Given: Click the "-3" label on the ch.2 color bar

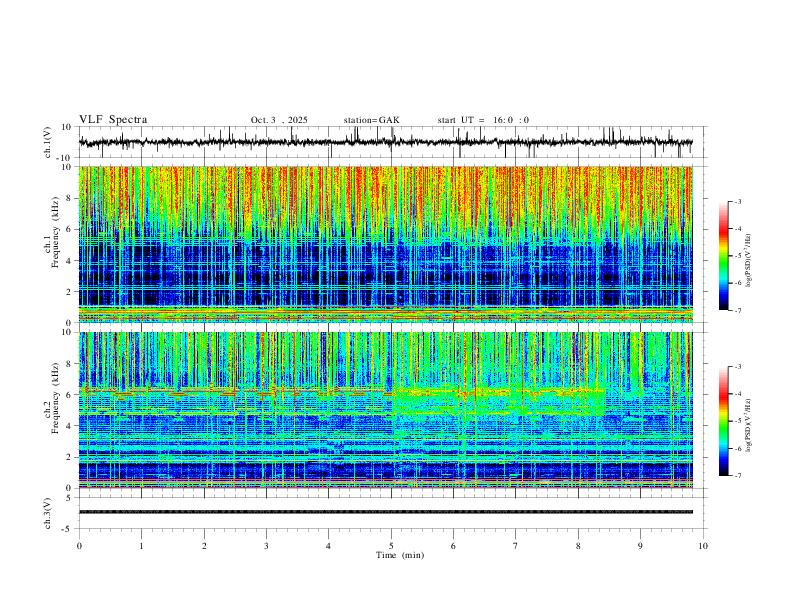Looking at the screenshot, I should (x=737, y=367).
